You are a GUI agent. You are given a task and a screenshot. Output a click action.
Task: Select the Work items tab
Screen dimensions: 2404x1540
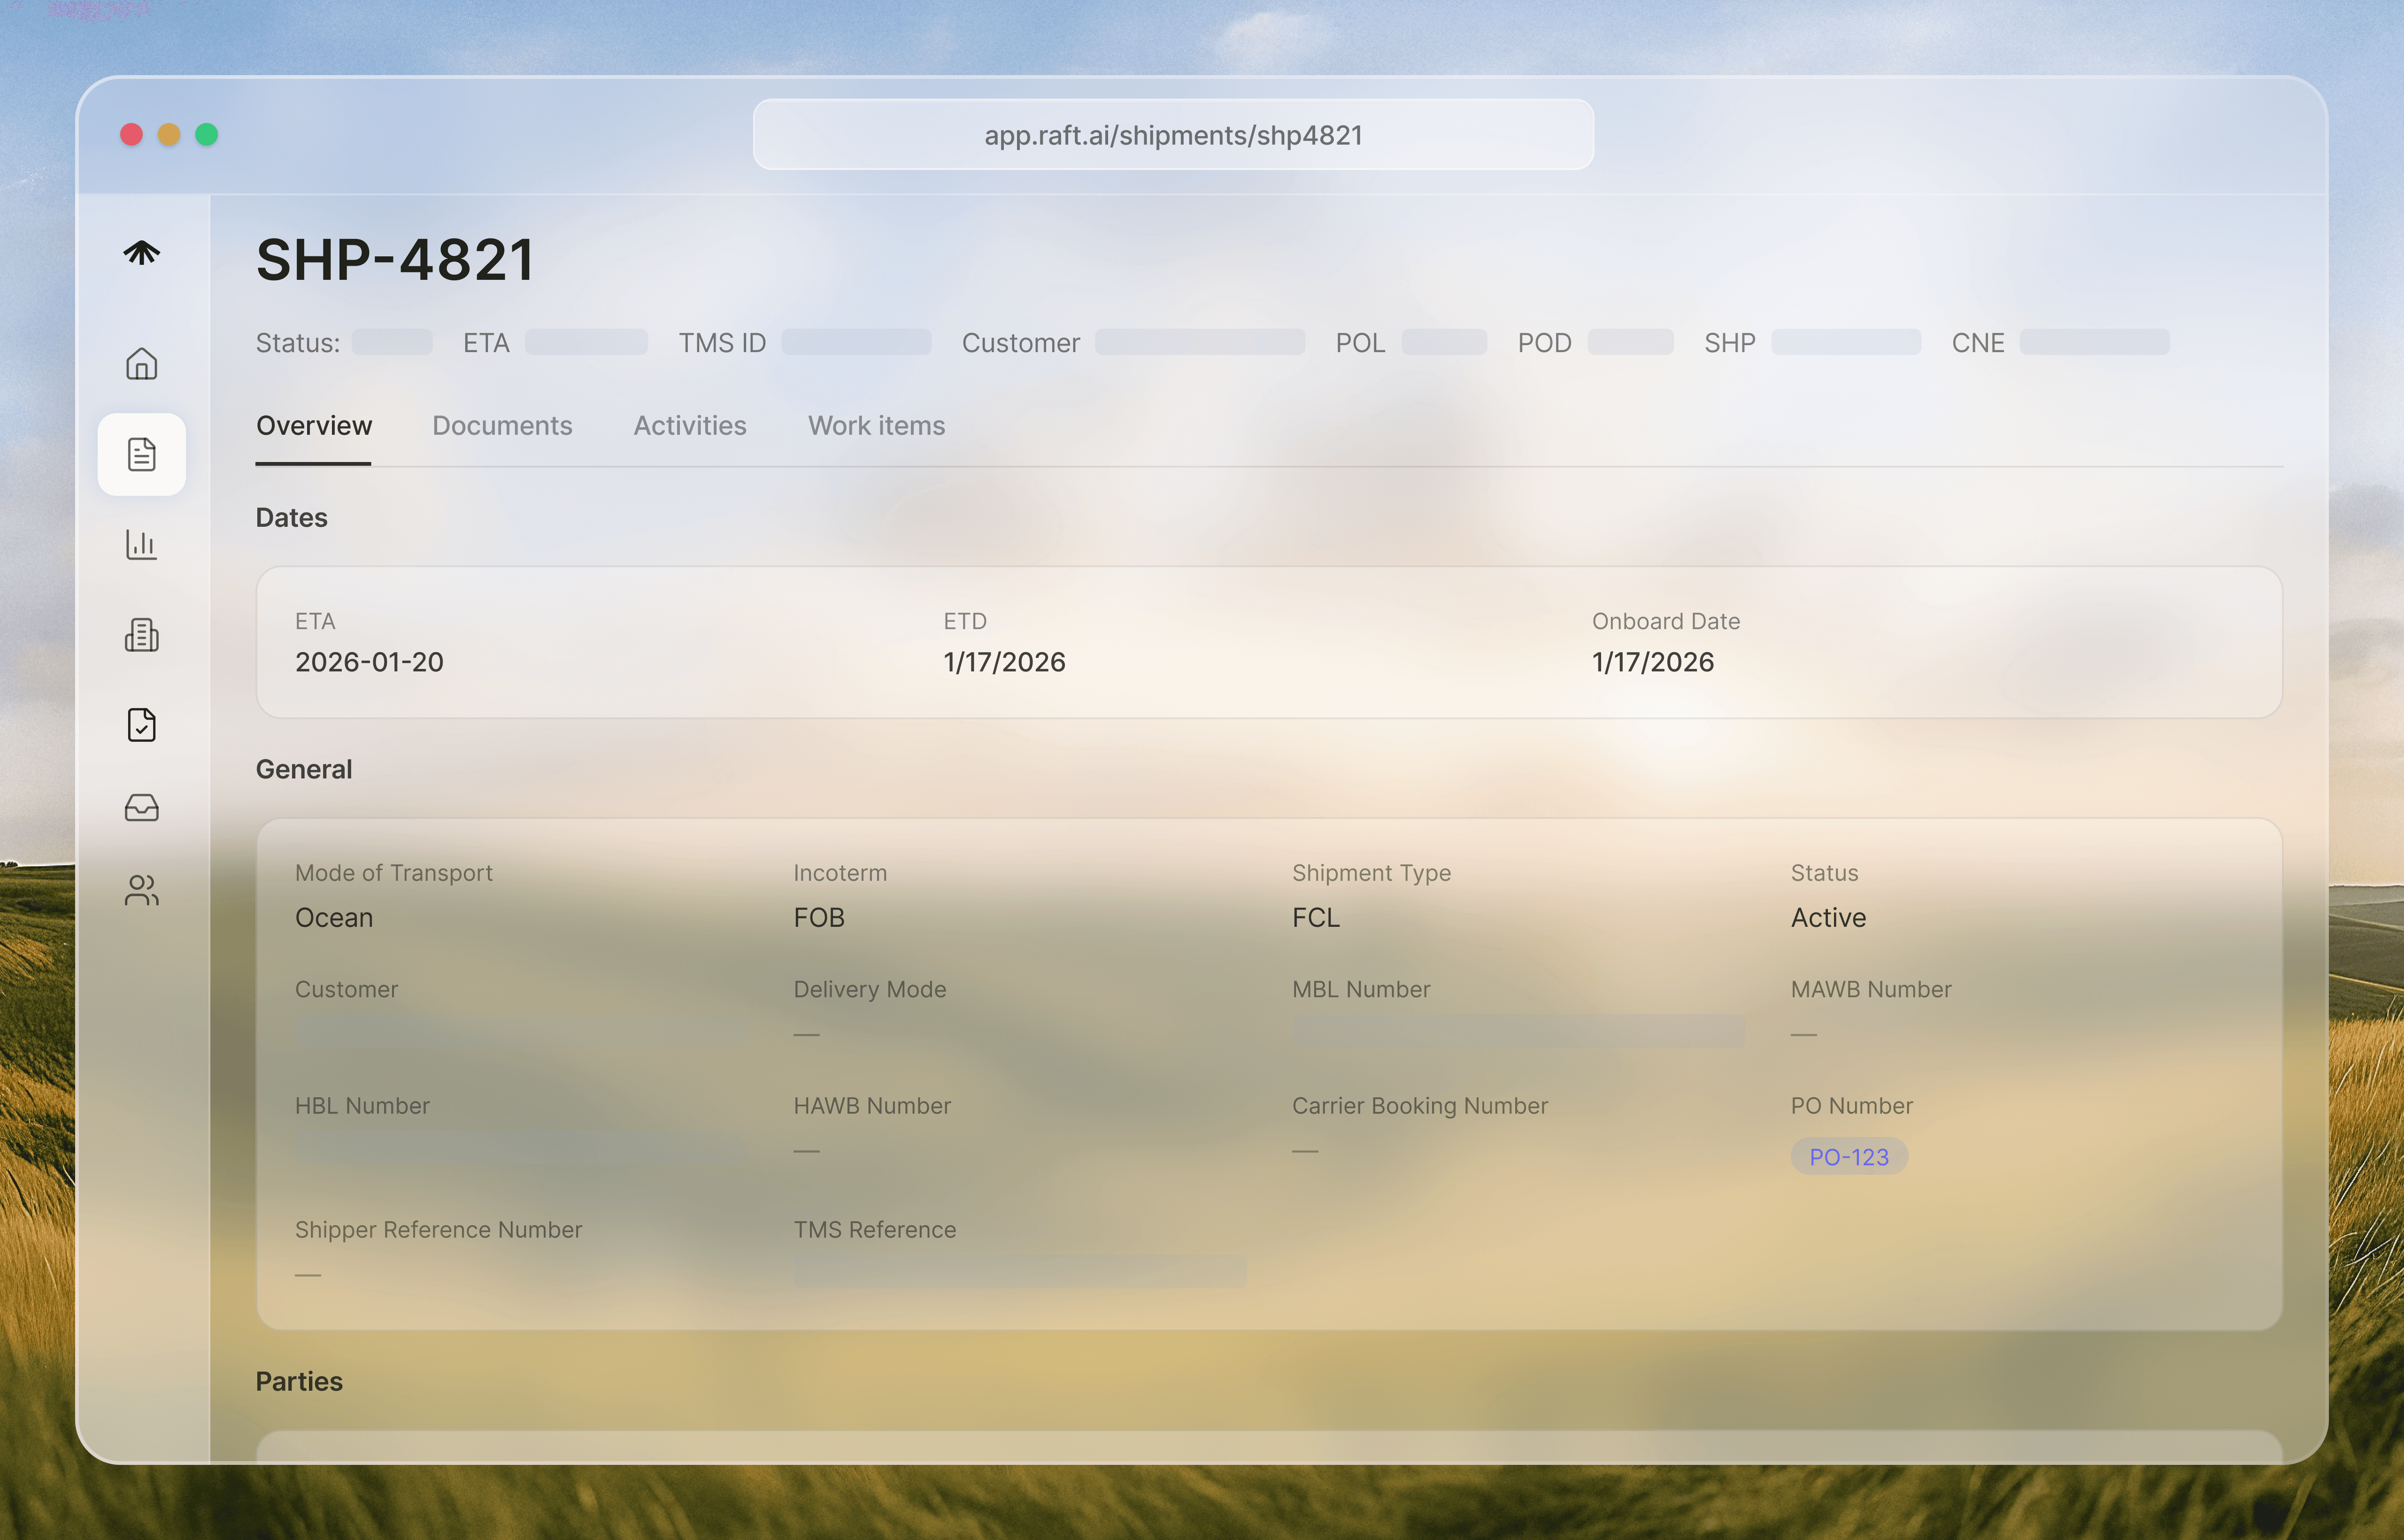coord(876,426)
